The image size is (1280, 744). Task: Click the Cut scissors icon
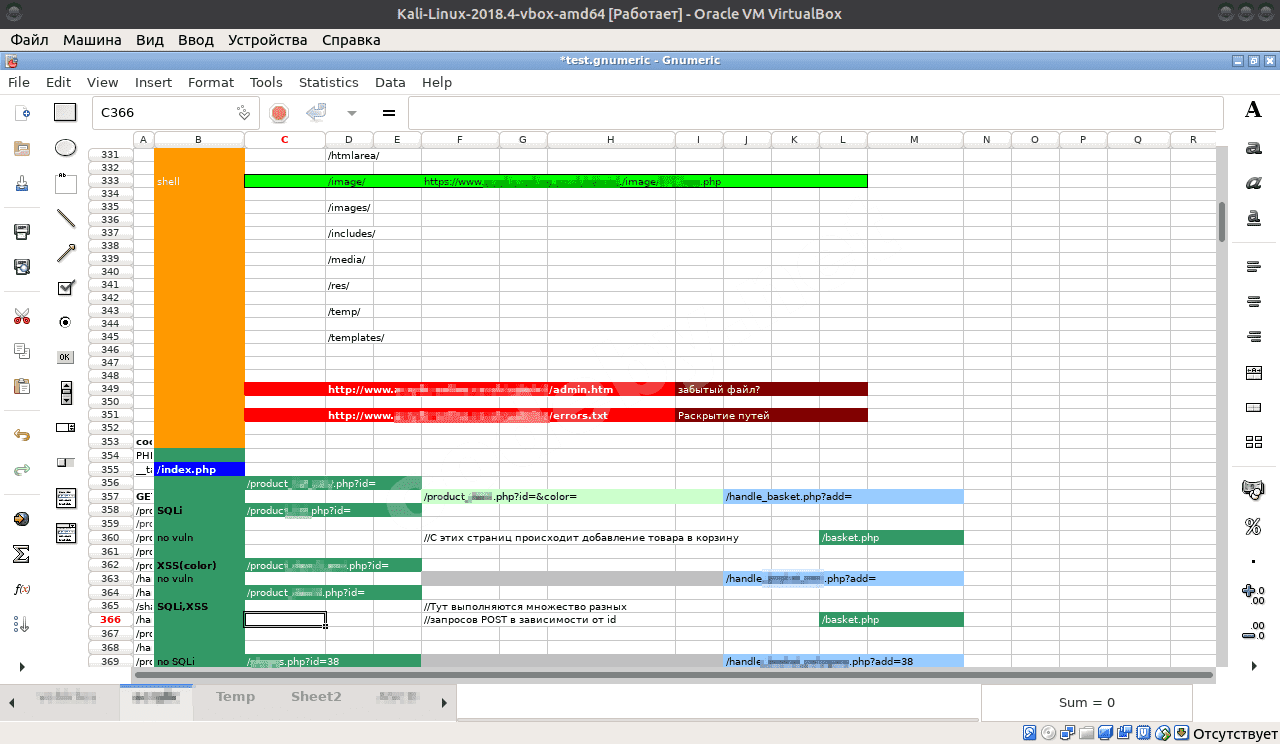tap(21, 317)
